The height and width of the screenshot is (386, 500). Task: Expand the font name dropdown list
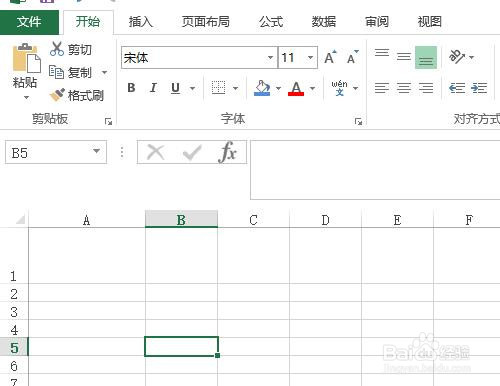pos(271,58)
